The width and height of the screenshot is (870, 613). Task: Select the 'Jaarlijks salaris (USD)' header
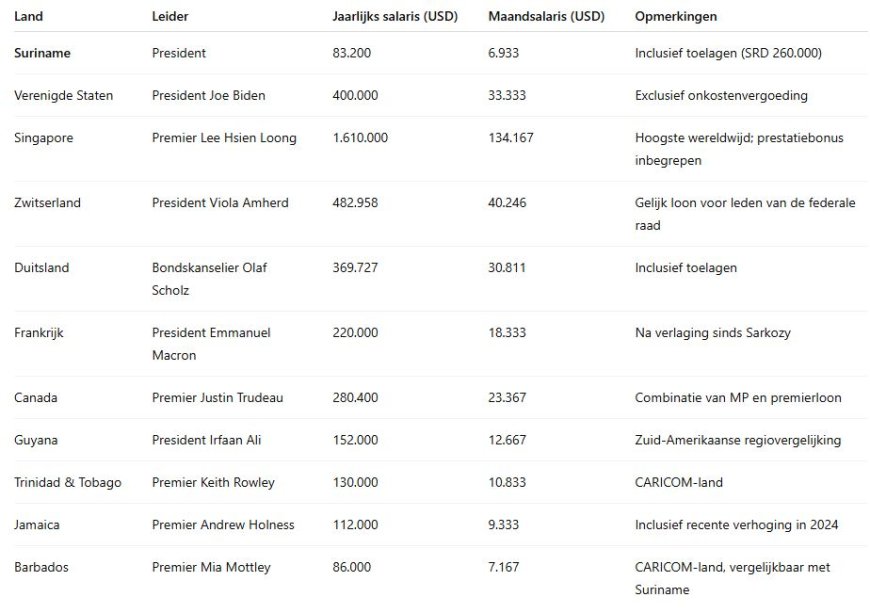click(395, 17)
